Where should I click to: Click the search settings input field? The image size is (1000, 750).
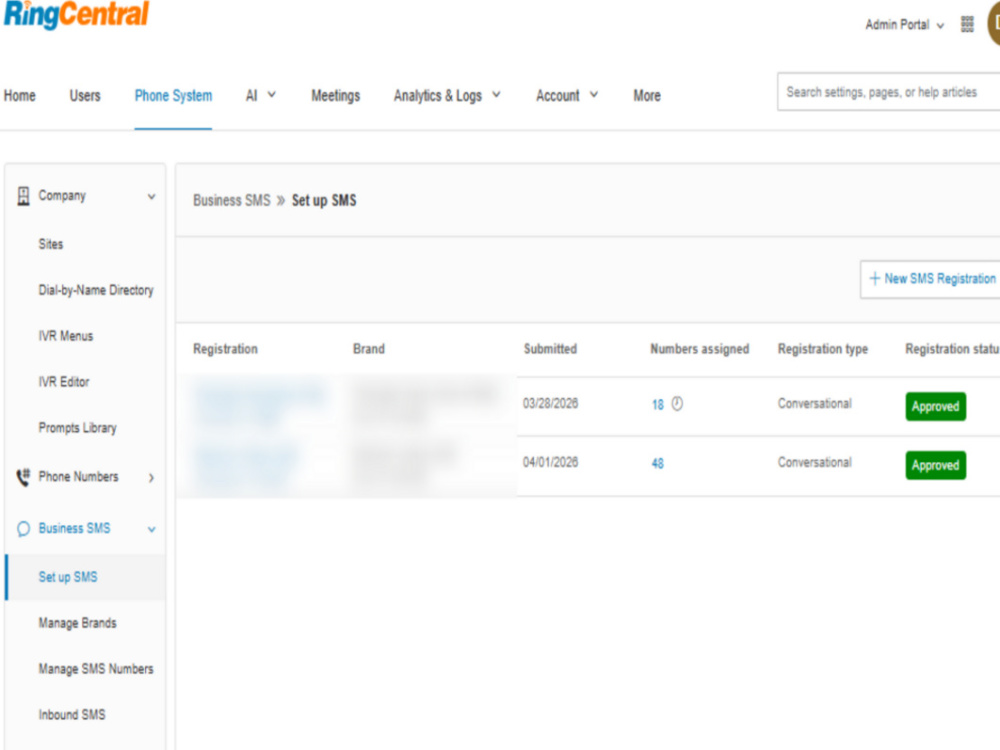[888, 92]
